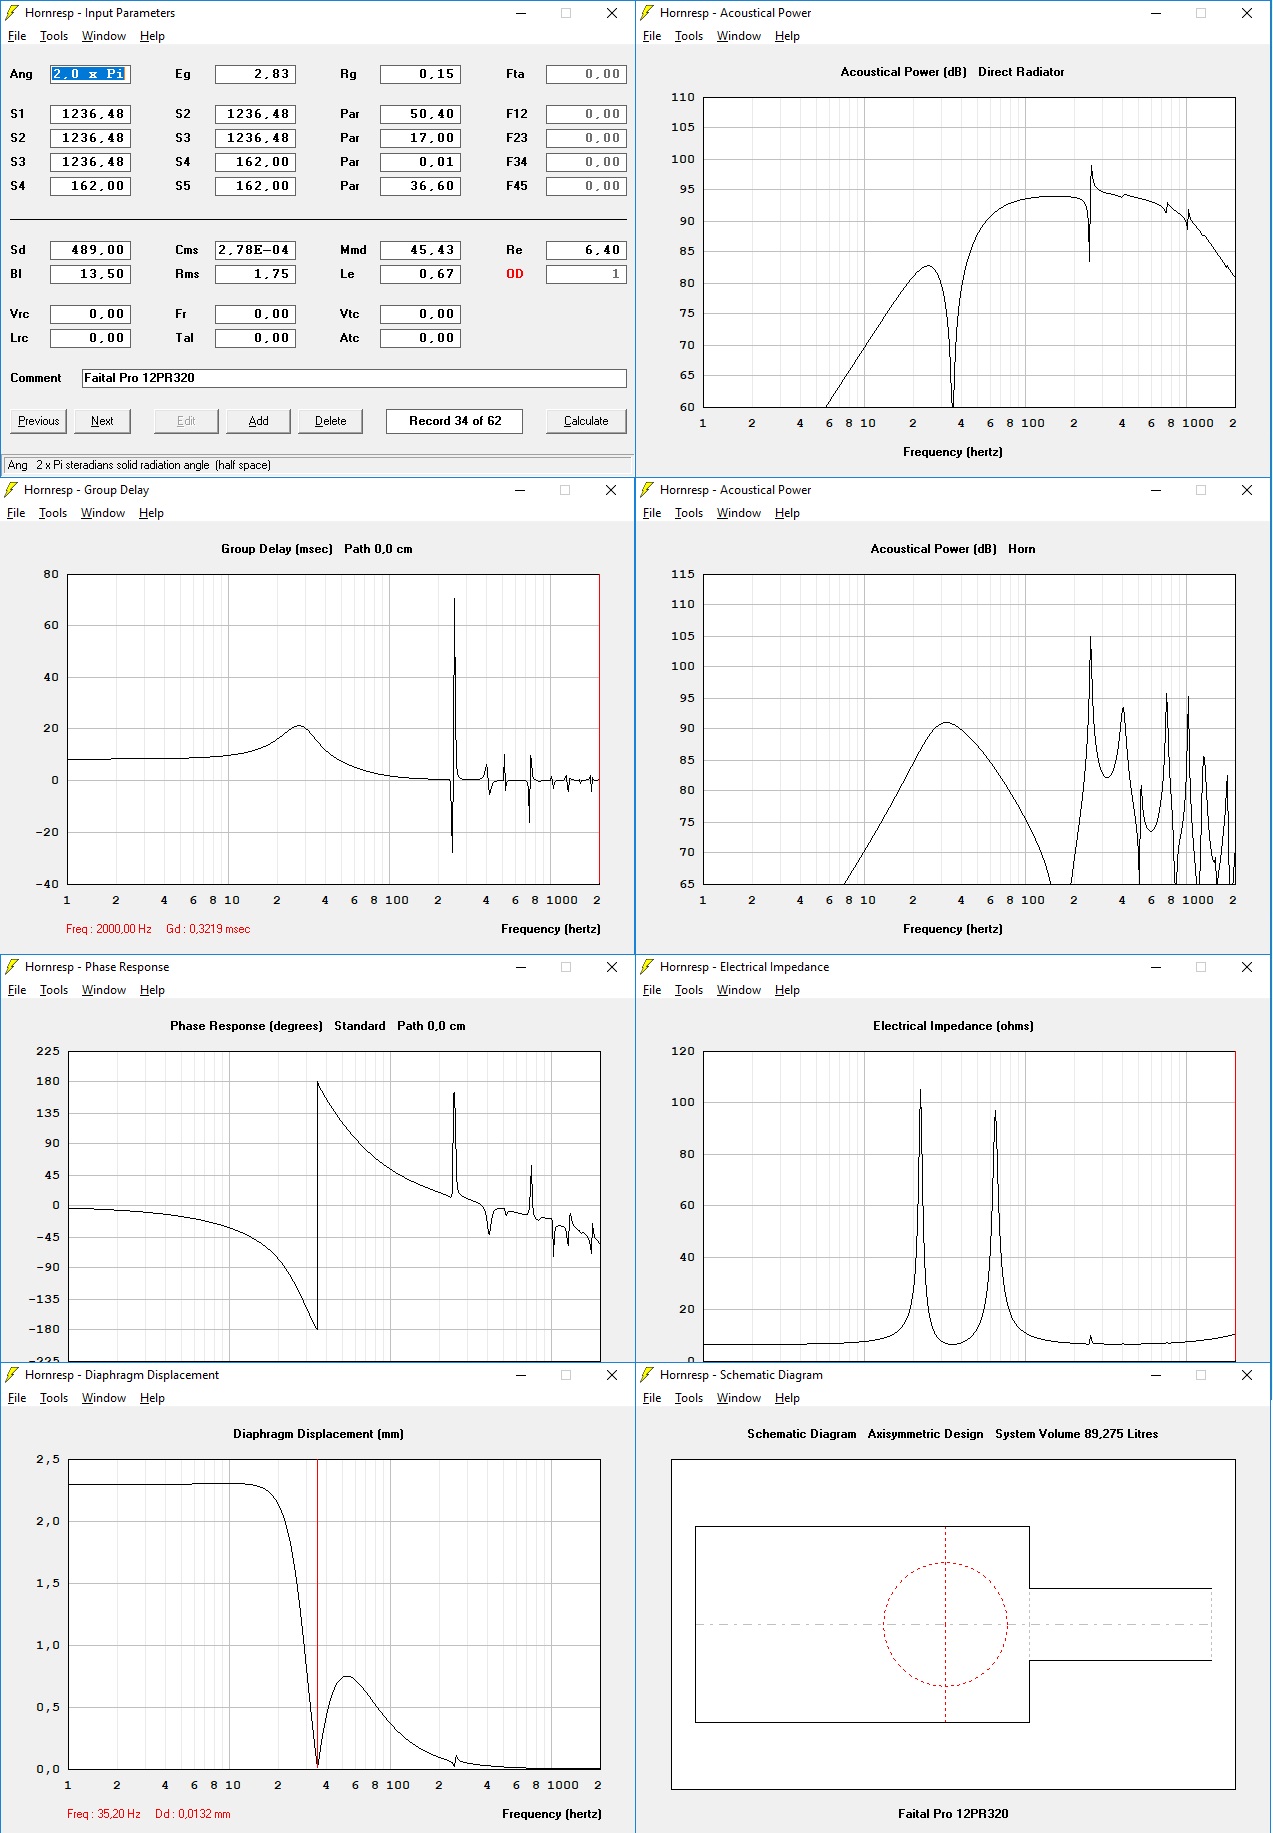The image size is (1273, 1833).
Task: Click the Sd field with 489,00
Action: tap(90, 250)
